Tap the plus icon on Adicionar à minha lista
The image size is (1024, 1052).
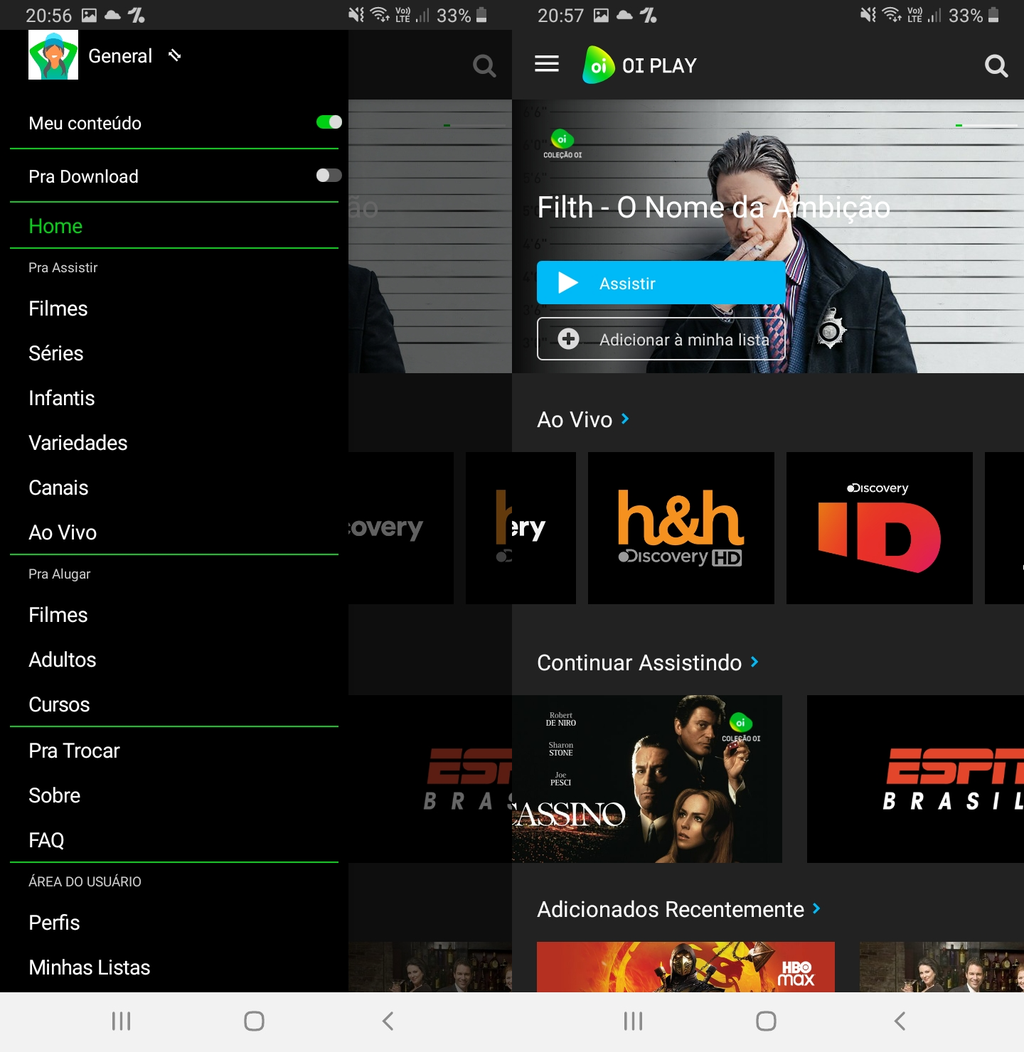tap(568, 339)
